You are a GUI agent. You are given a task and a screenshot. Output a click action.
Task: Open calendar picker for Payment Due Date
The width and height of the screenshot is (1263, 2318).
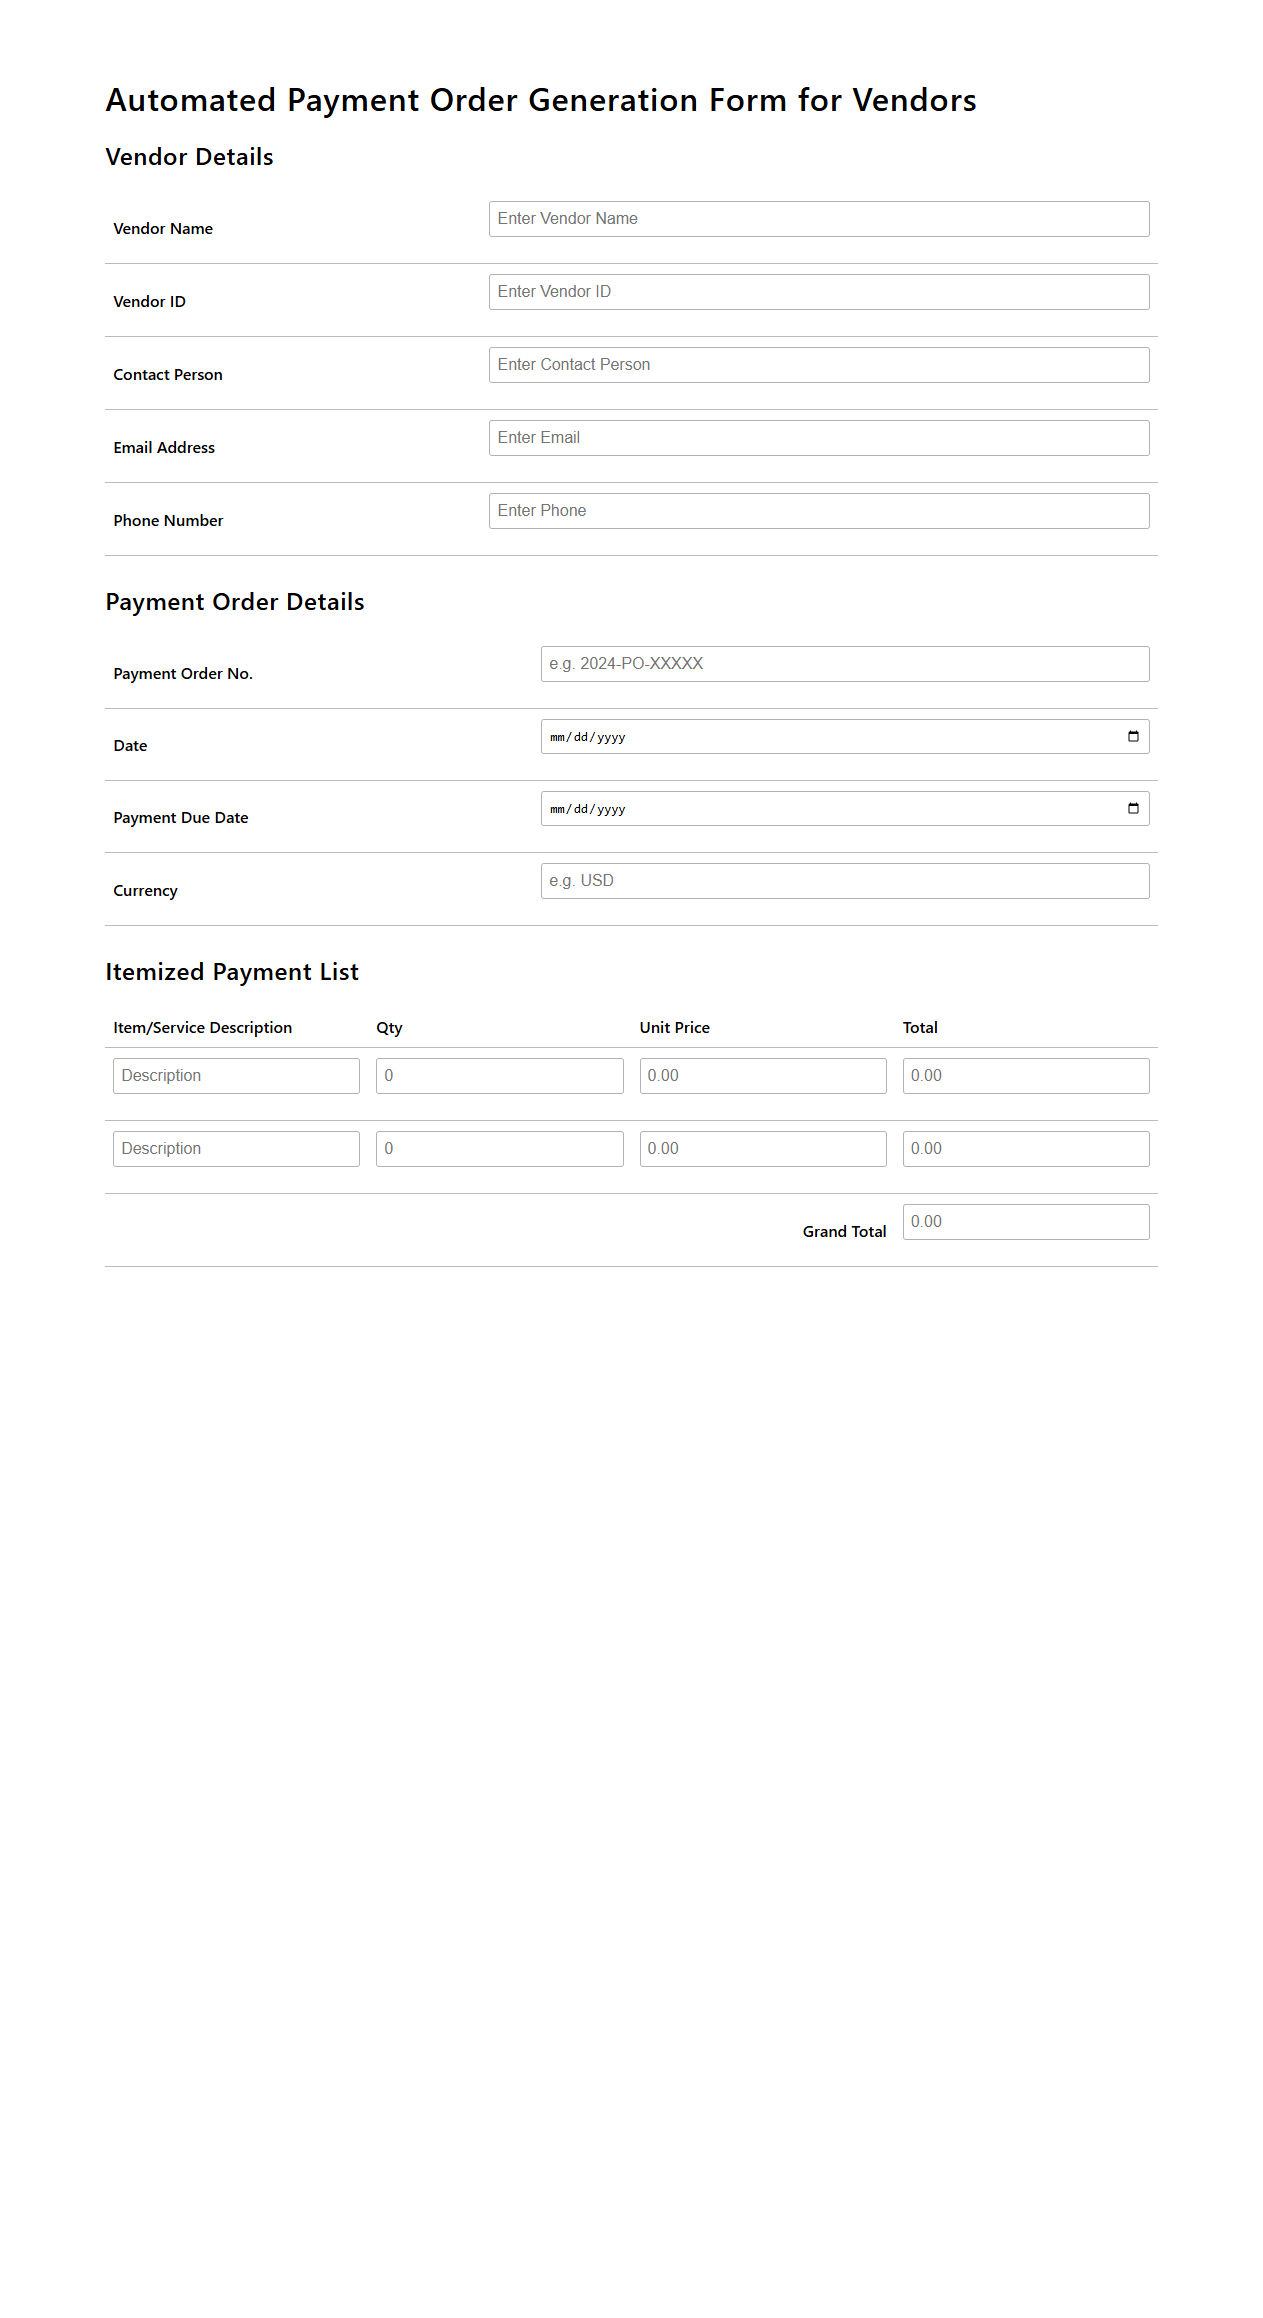pyautogui.click(x=1133, y=809)
